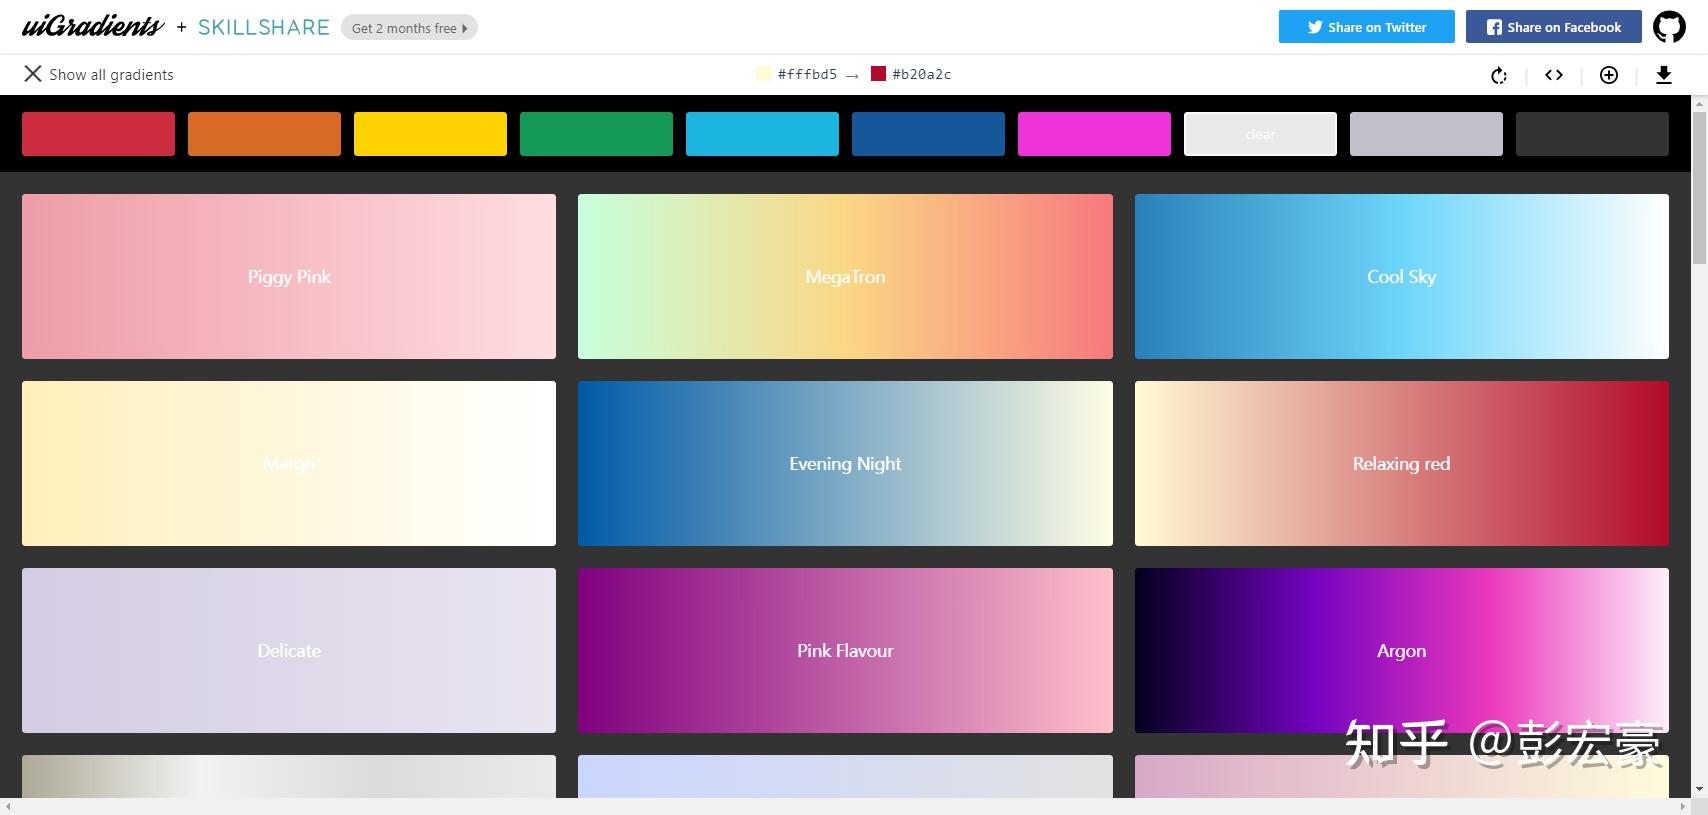Click the add gradient plus icon
The image size is (1708, 815).
[x=1609, y=75]
